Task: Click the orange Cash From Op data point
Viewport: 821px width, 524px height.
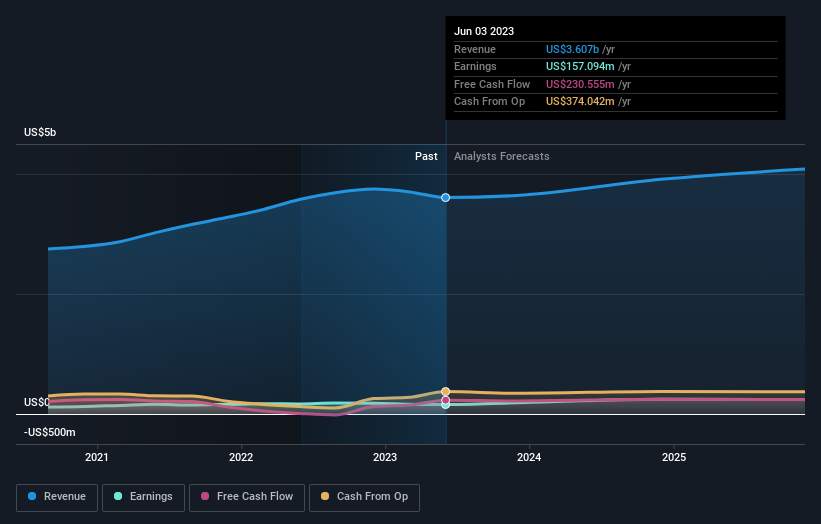Action: (x=446, y=392)
